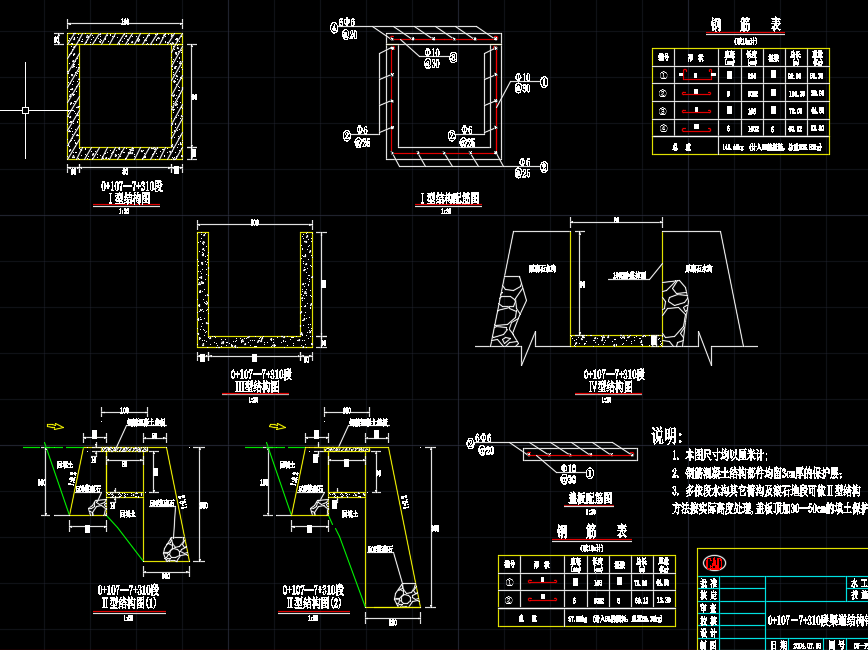Select the 盖板配筋图 drawing title

coord(590,498)
